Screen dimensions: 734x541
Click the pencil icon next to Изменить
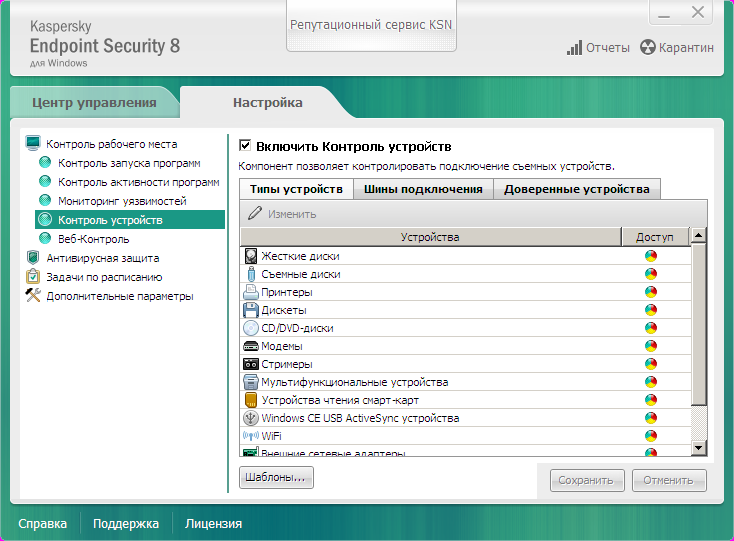point(255,214)
